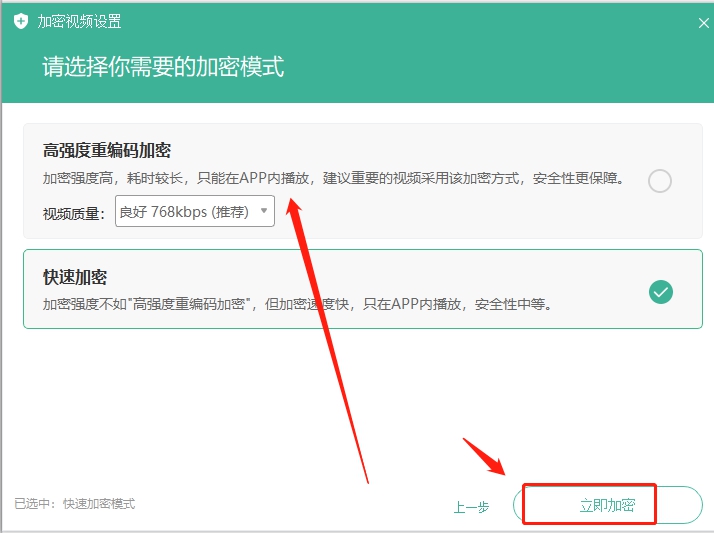Close the 加密视频设置 dialog

pyautogui.click(x=703, y=21)
